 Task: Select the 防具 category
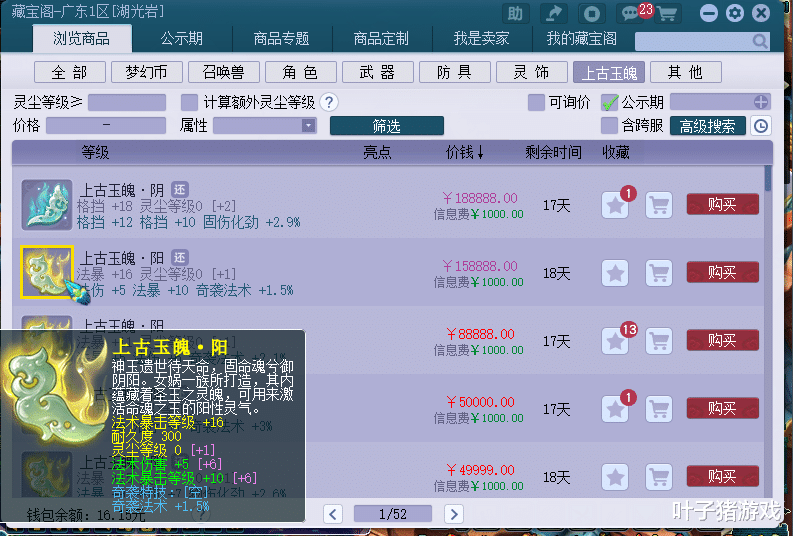(x=455, y=72)
